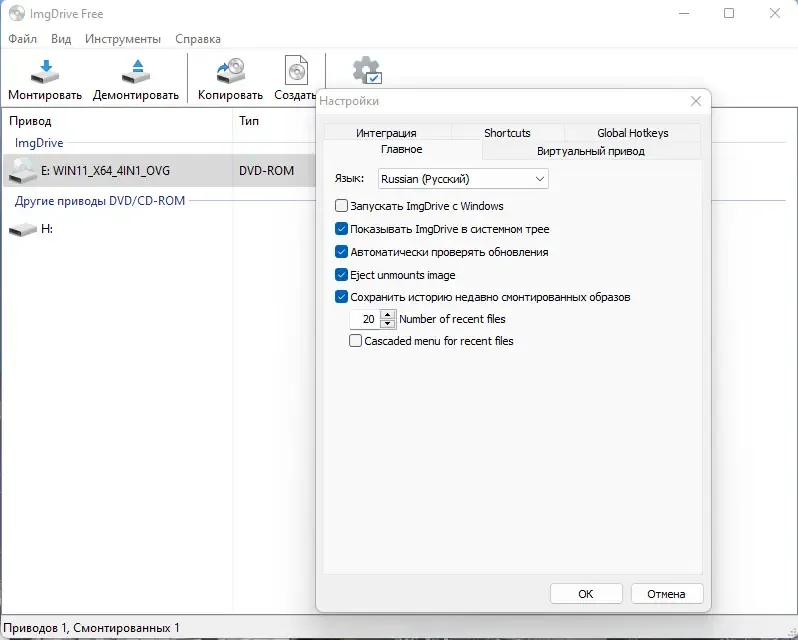798x640 pixels.
Task: Switch to the Shortcuts tab
Action: pos(507,133)
